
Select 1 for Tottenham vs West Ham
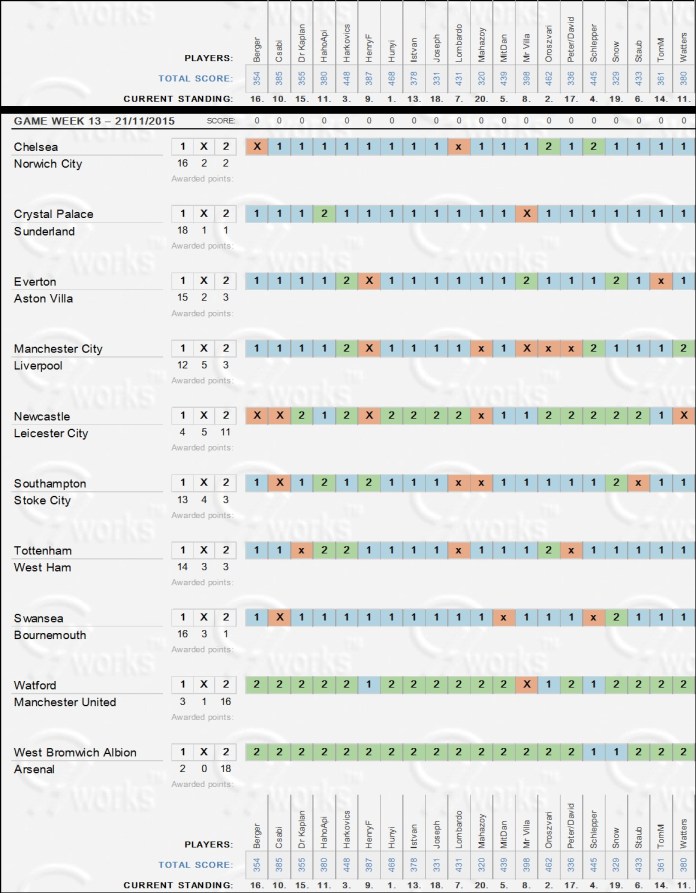(x=182, y=550)
